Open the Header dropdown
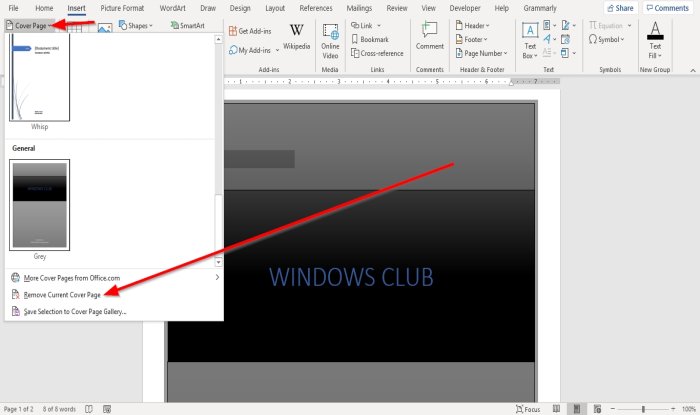The width and height of the screenshot is (700, 415). coord(472,25)
